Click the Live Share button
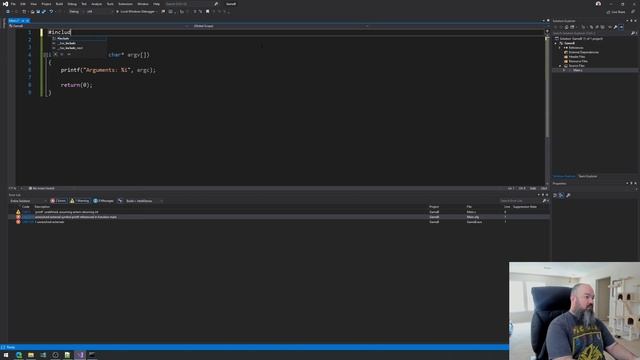Screen dimensions: 640x360 (616, 12)
